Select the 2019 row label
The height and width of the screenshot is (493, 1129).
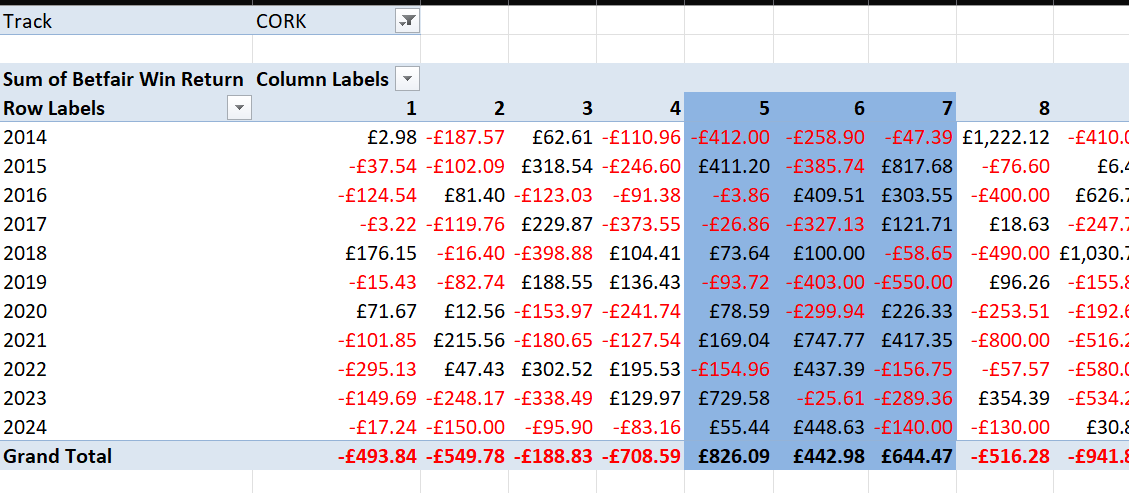(126, 282)
